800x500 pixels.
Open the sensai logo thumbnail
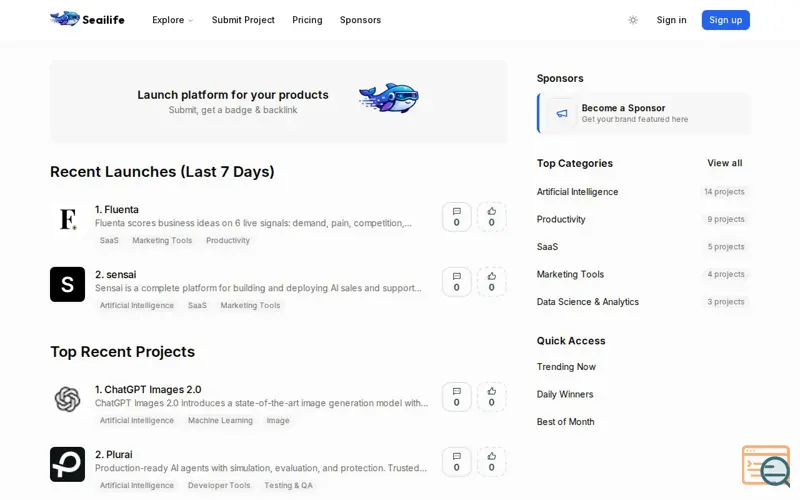pos(67,284)
